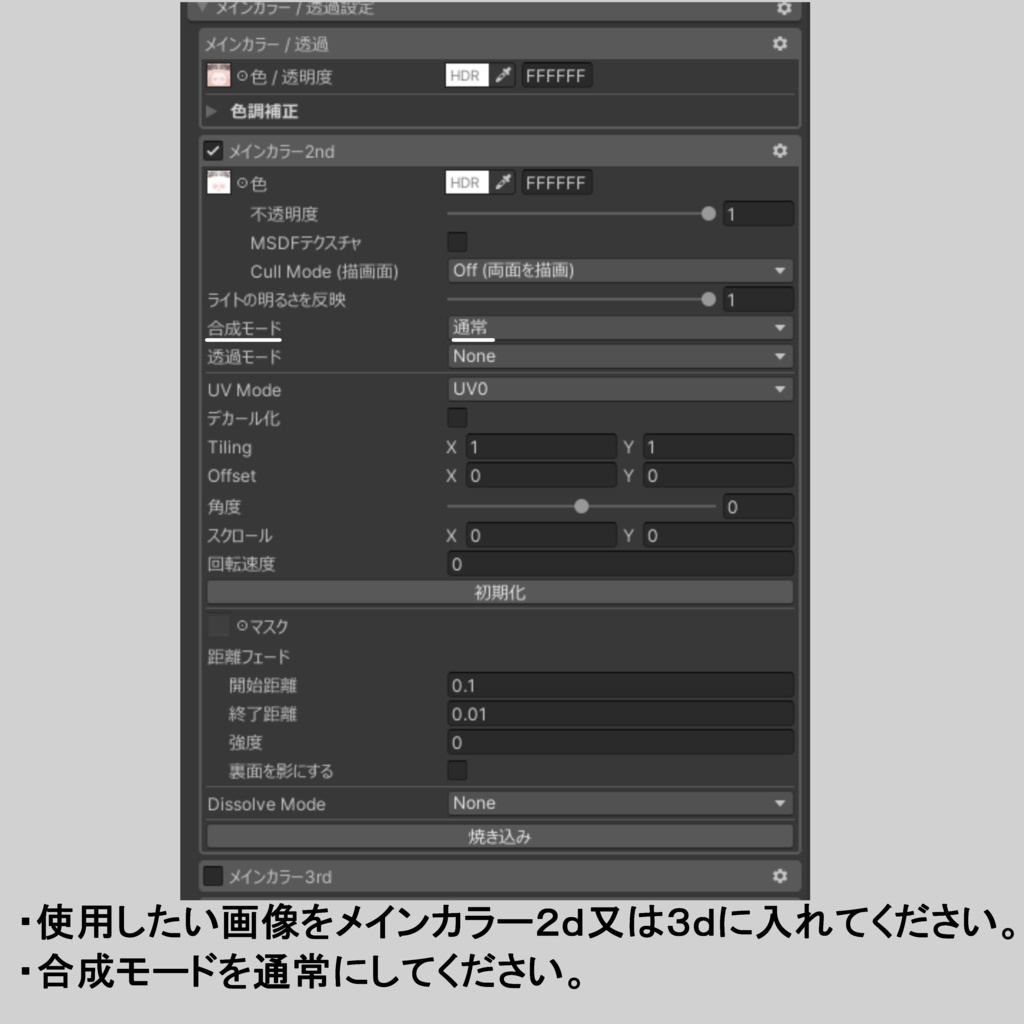Image resolution: width=1024 pixels, height=1024 pixels.
Task: Click the 距離フェード 強度 field
Action: 620,742
